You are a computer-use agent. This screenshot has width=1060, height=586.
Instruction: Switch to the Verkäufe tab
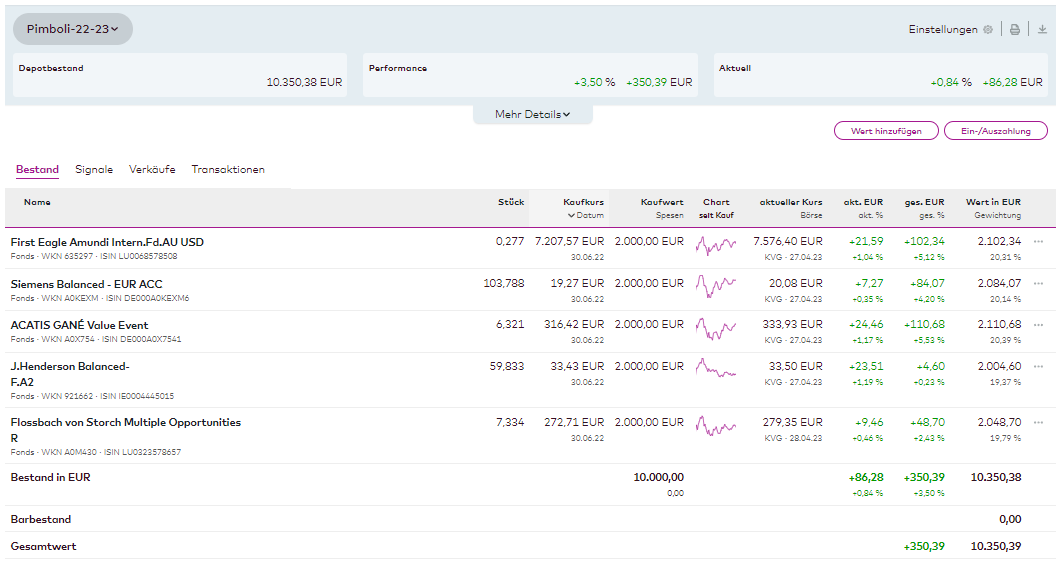(152, 170)
